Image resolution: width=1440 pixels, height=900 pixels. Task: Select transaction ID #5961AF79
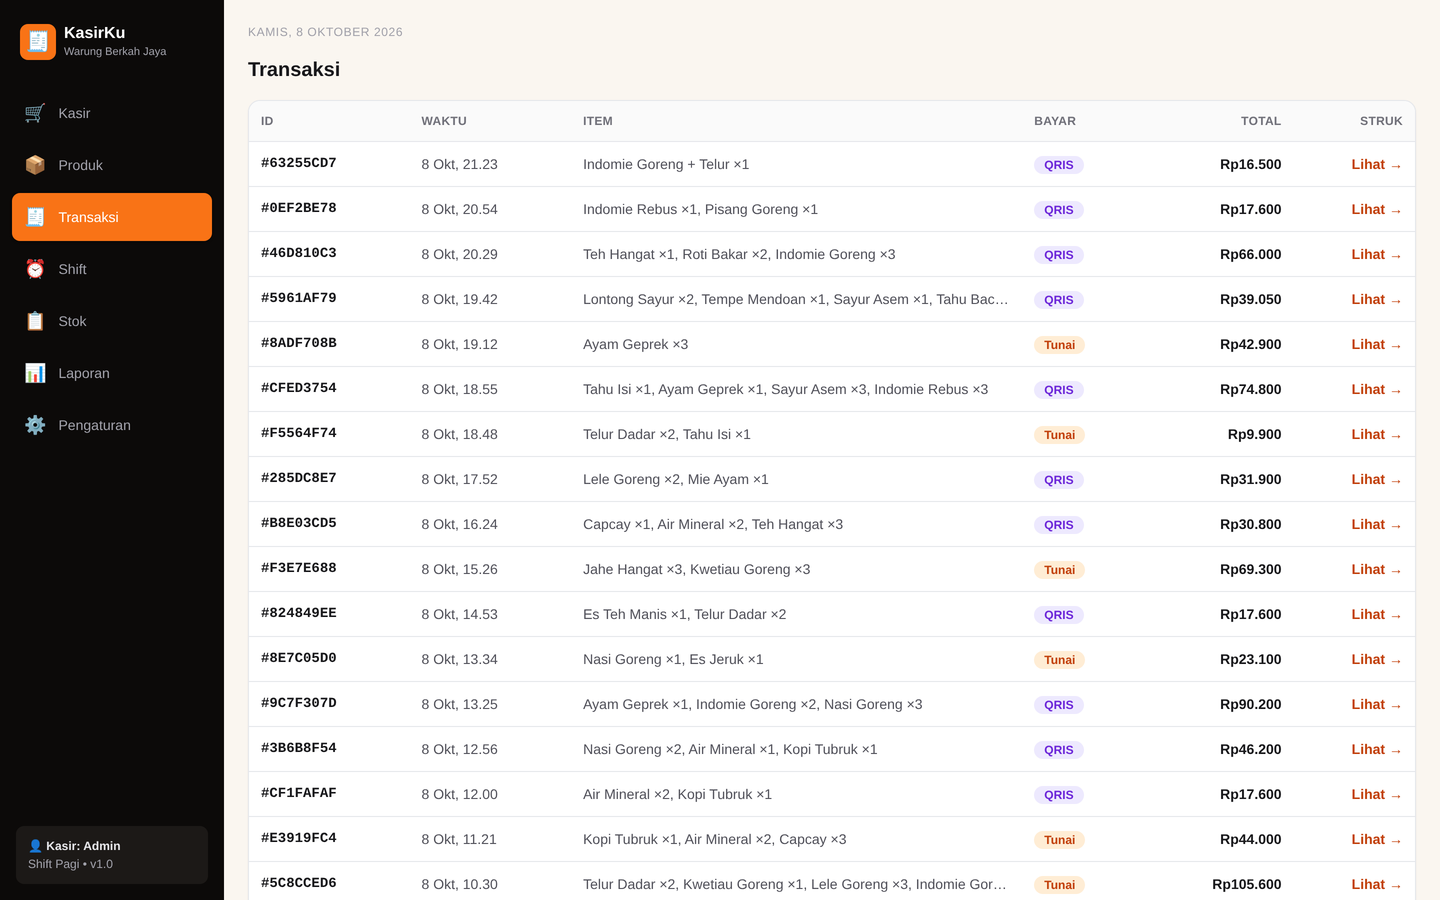[x=299, y=298]
